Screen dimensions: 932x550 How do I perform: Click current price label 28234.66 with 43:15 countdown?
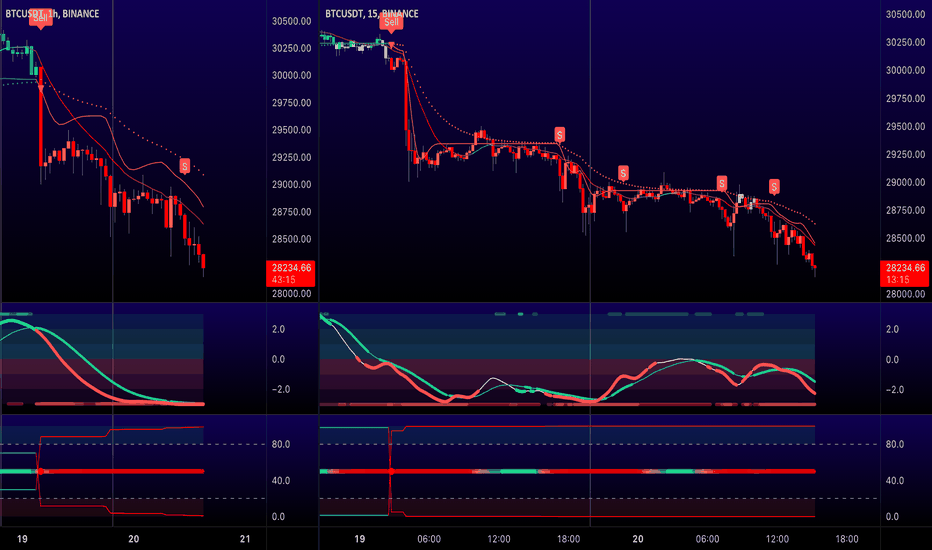pos(291,274)
